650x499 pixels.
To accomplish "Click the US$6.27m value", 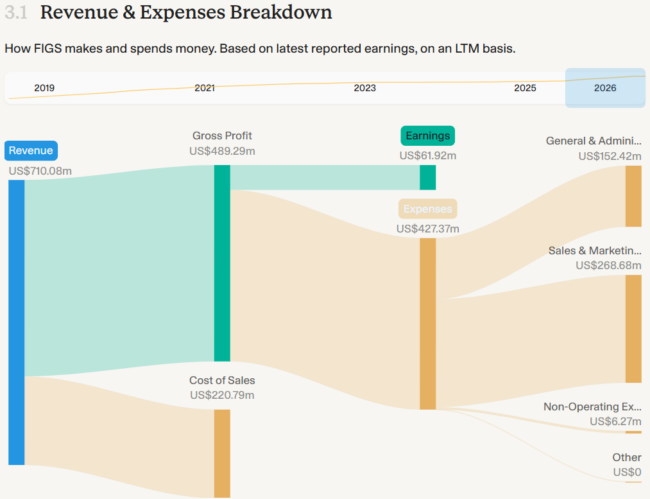I will [616, 421].
